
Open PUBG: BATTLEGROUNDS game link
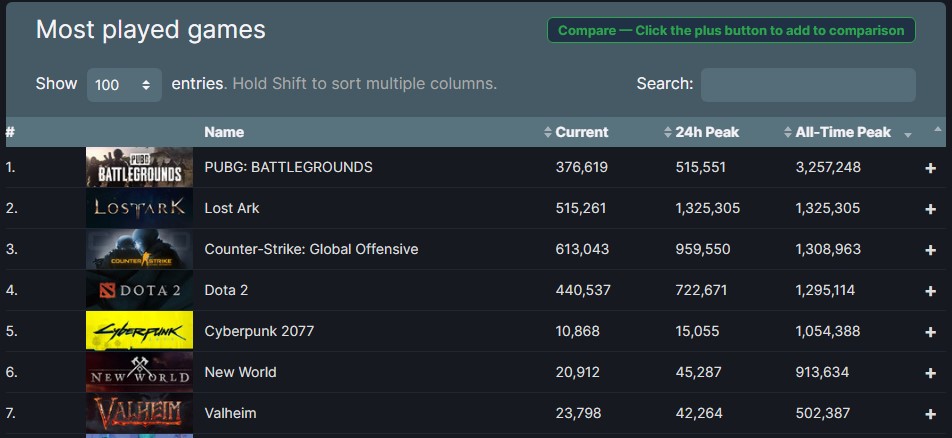288,166
